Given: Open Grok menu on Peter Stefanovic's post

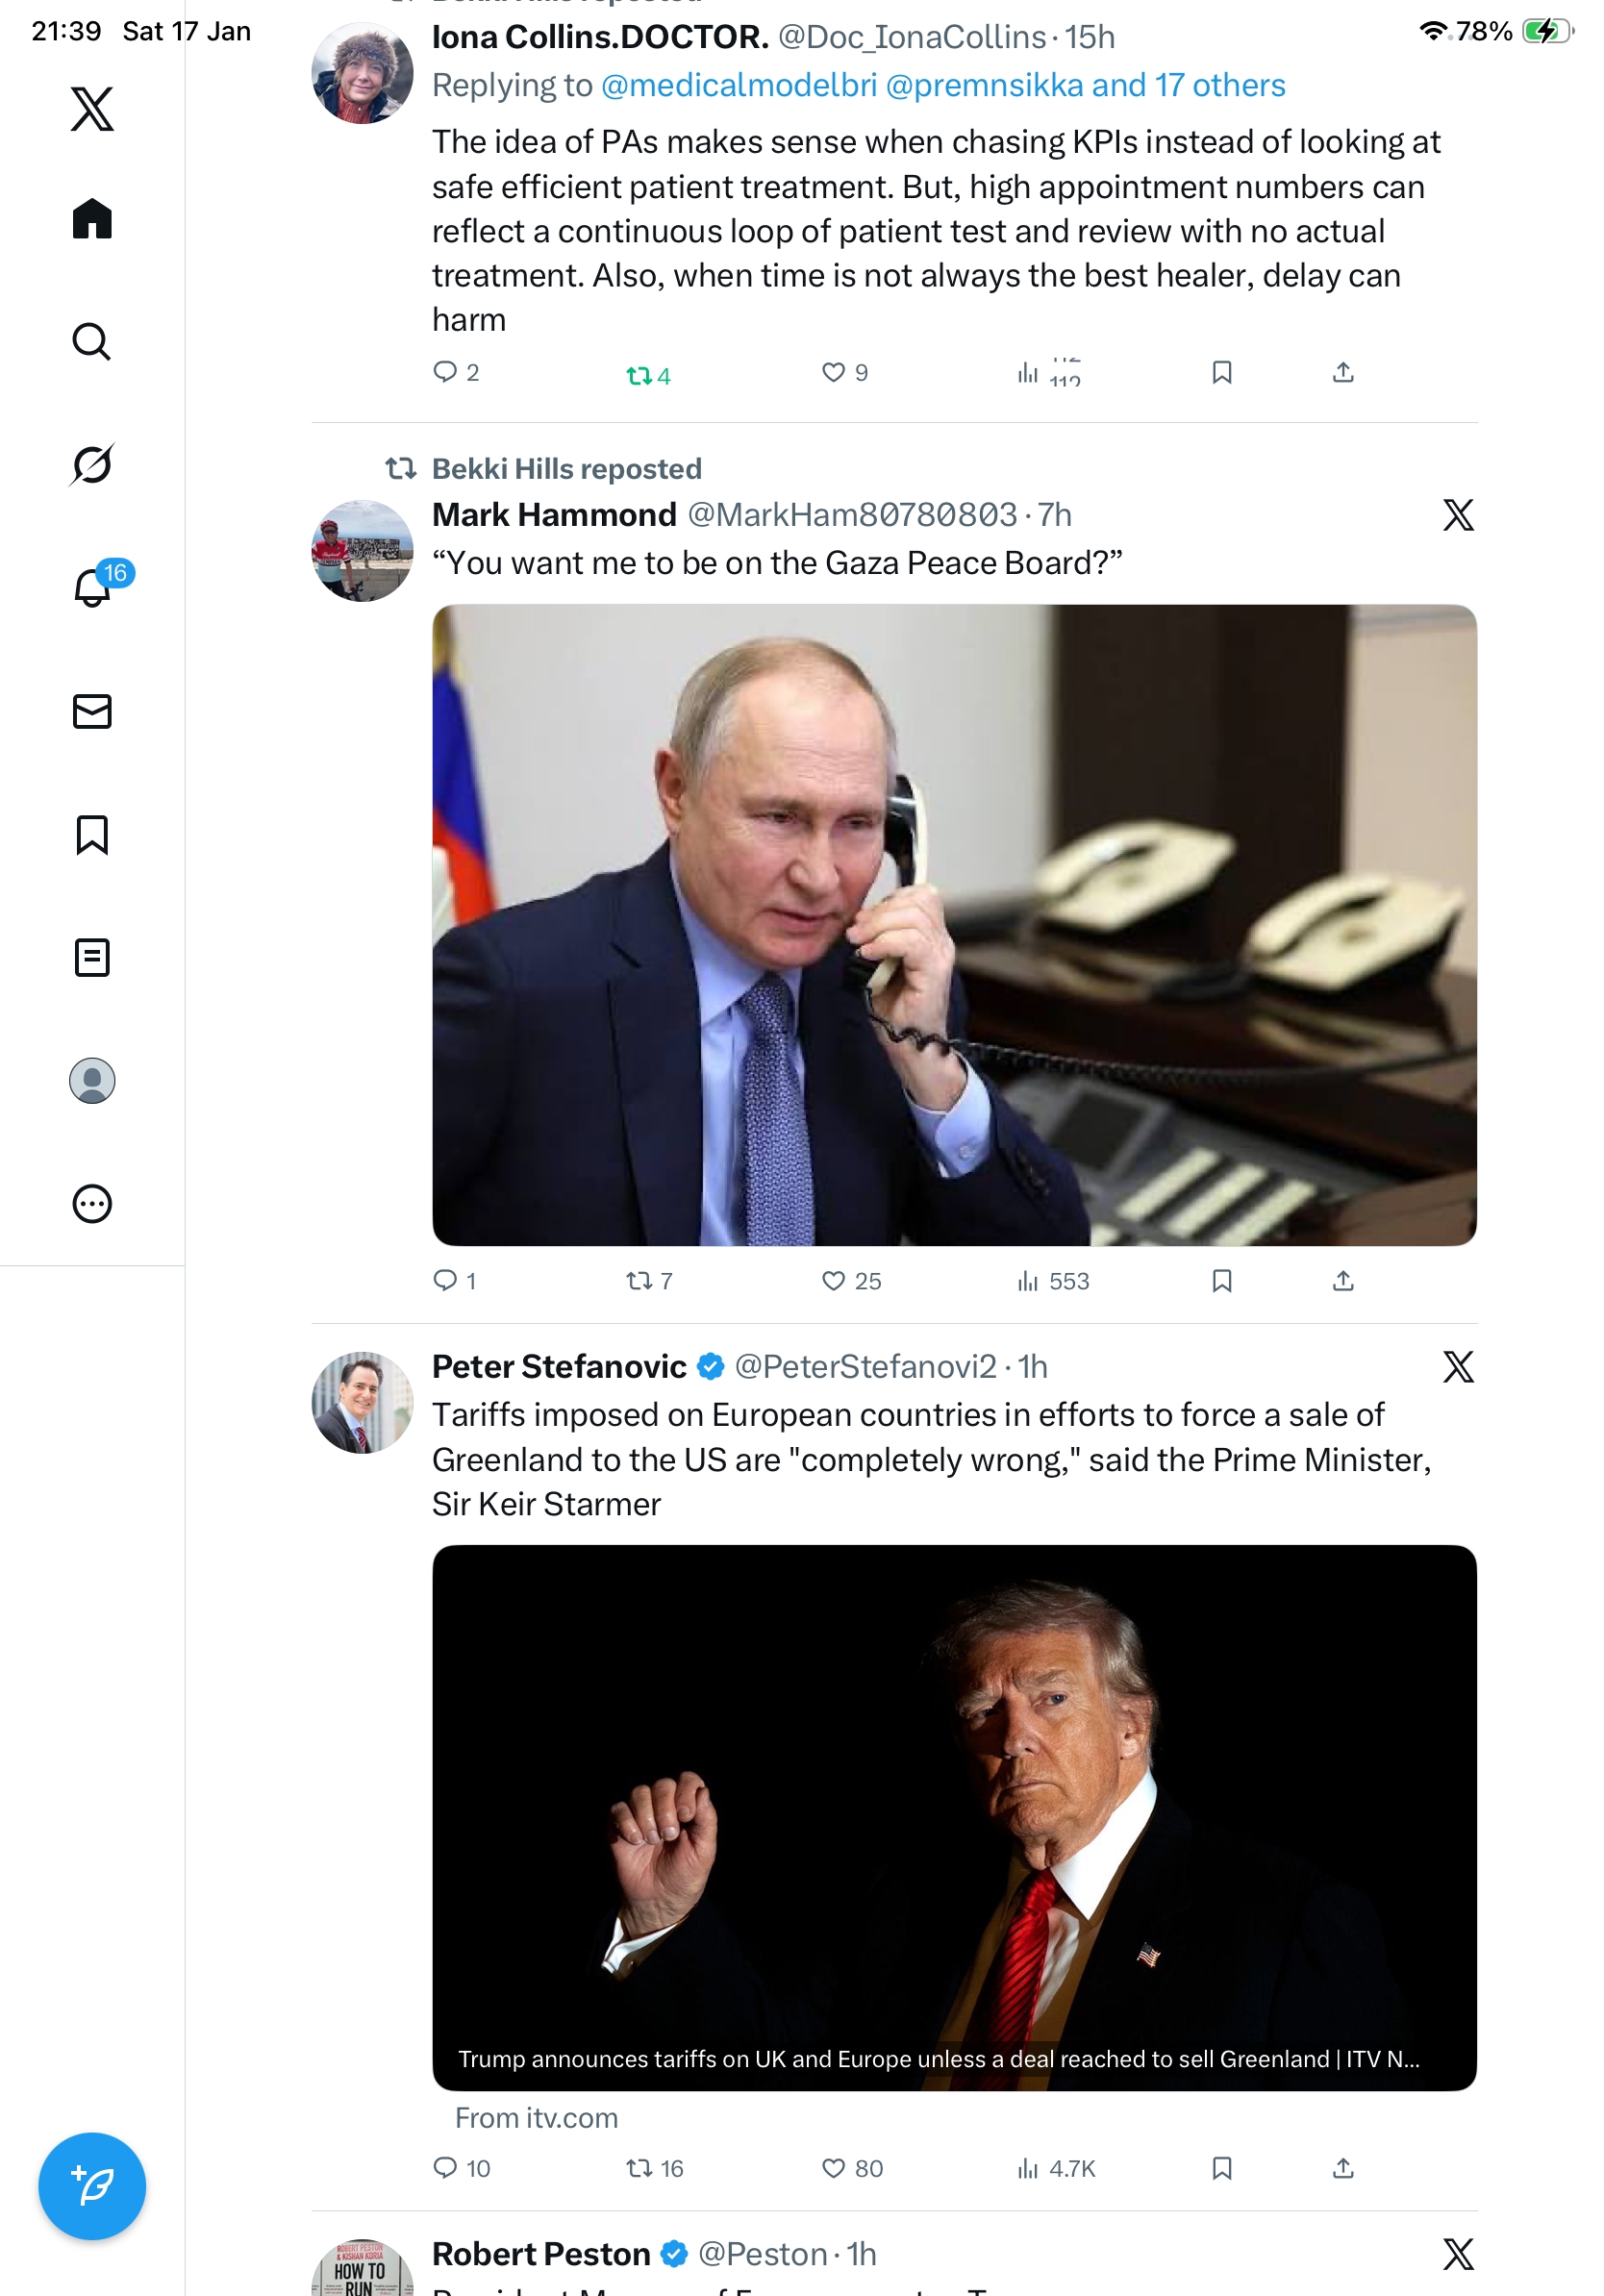Looking at the screenshot, I should (1458, 1367).
